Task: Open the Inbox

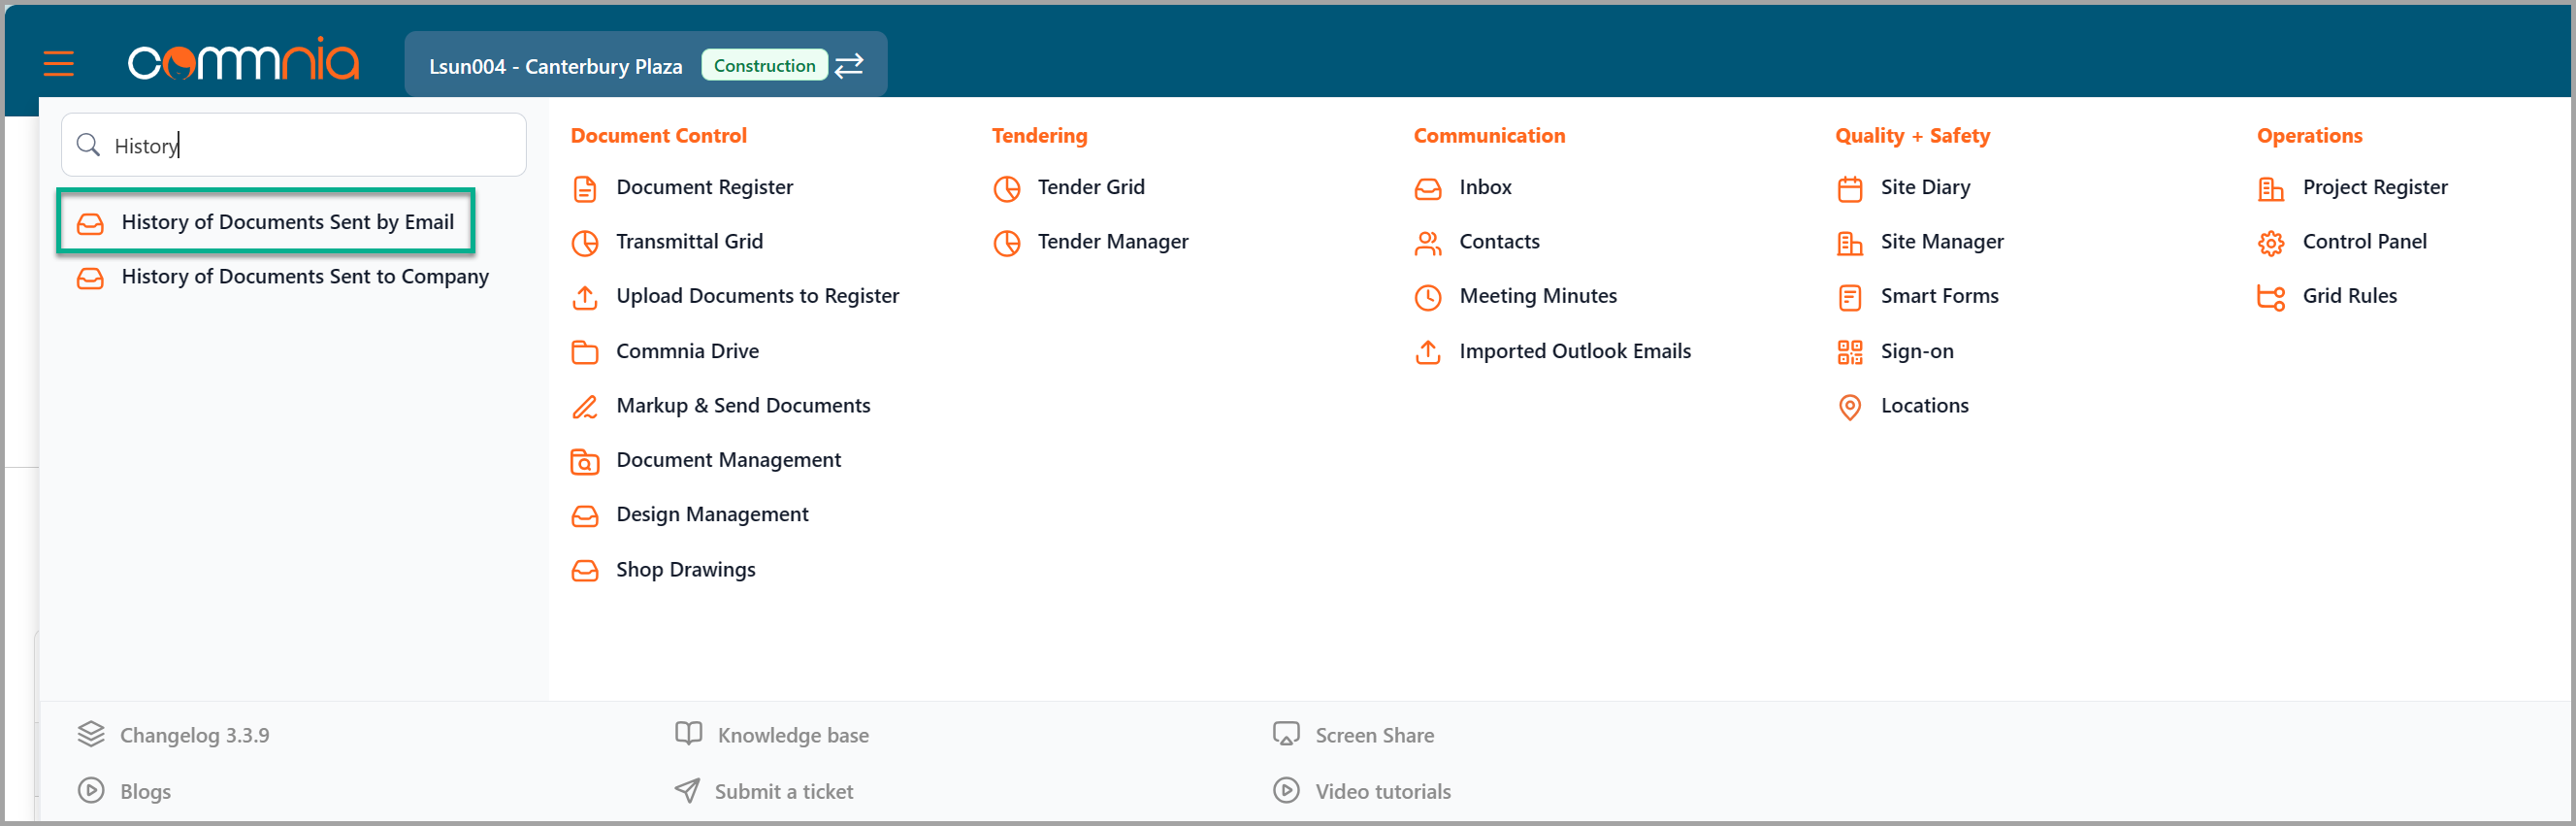Action: coord(1485,187)
